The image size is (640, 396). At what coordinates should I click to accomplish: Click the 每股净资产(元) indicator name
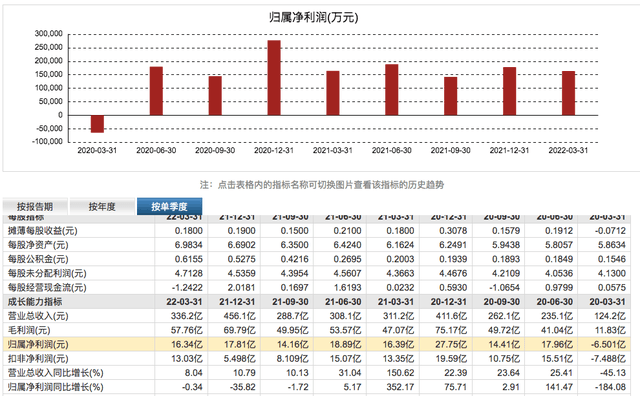38,245
